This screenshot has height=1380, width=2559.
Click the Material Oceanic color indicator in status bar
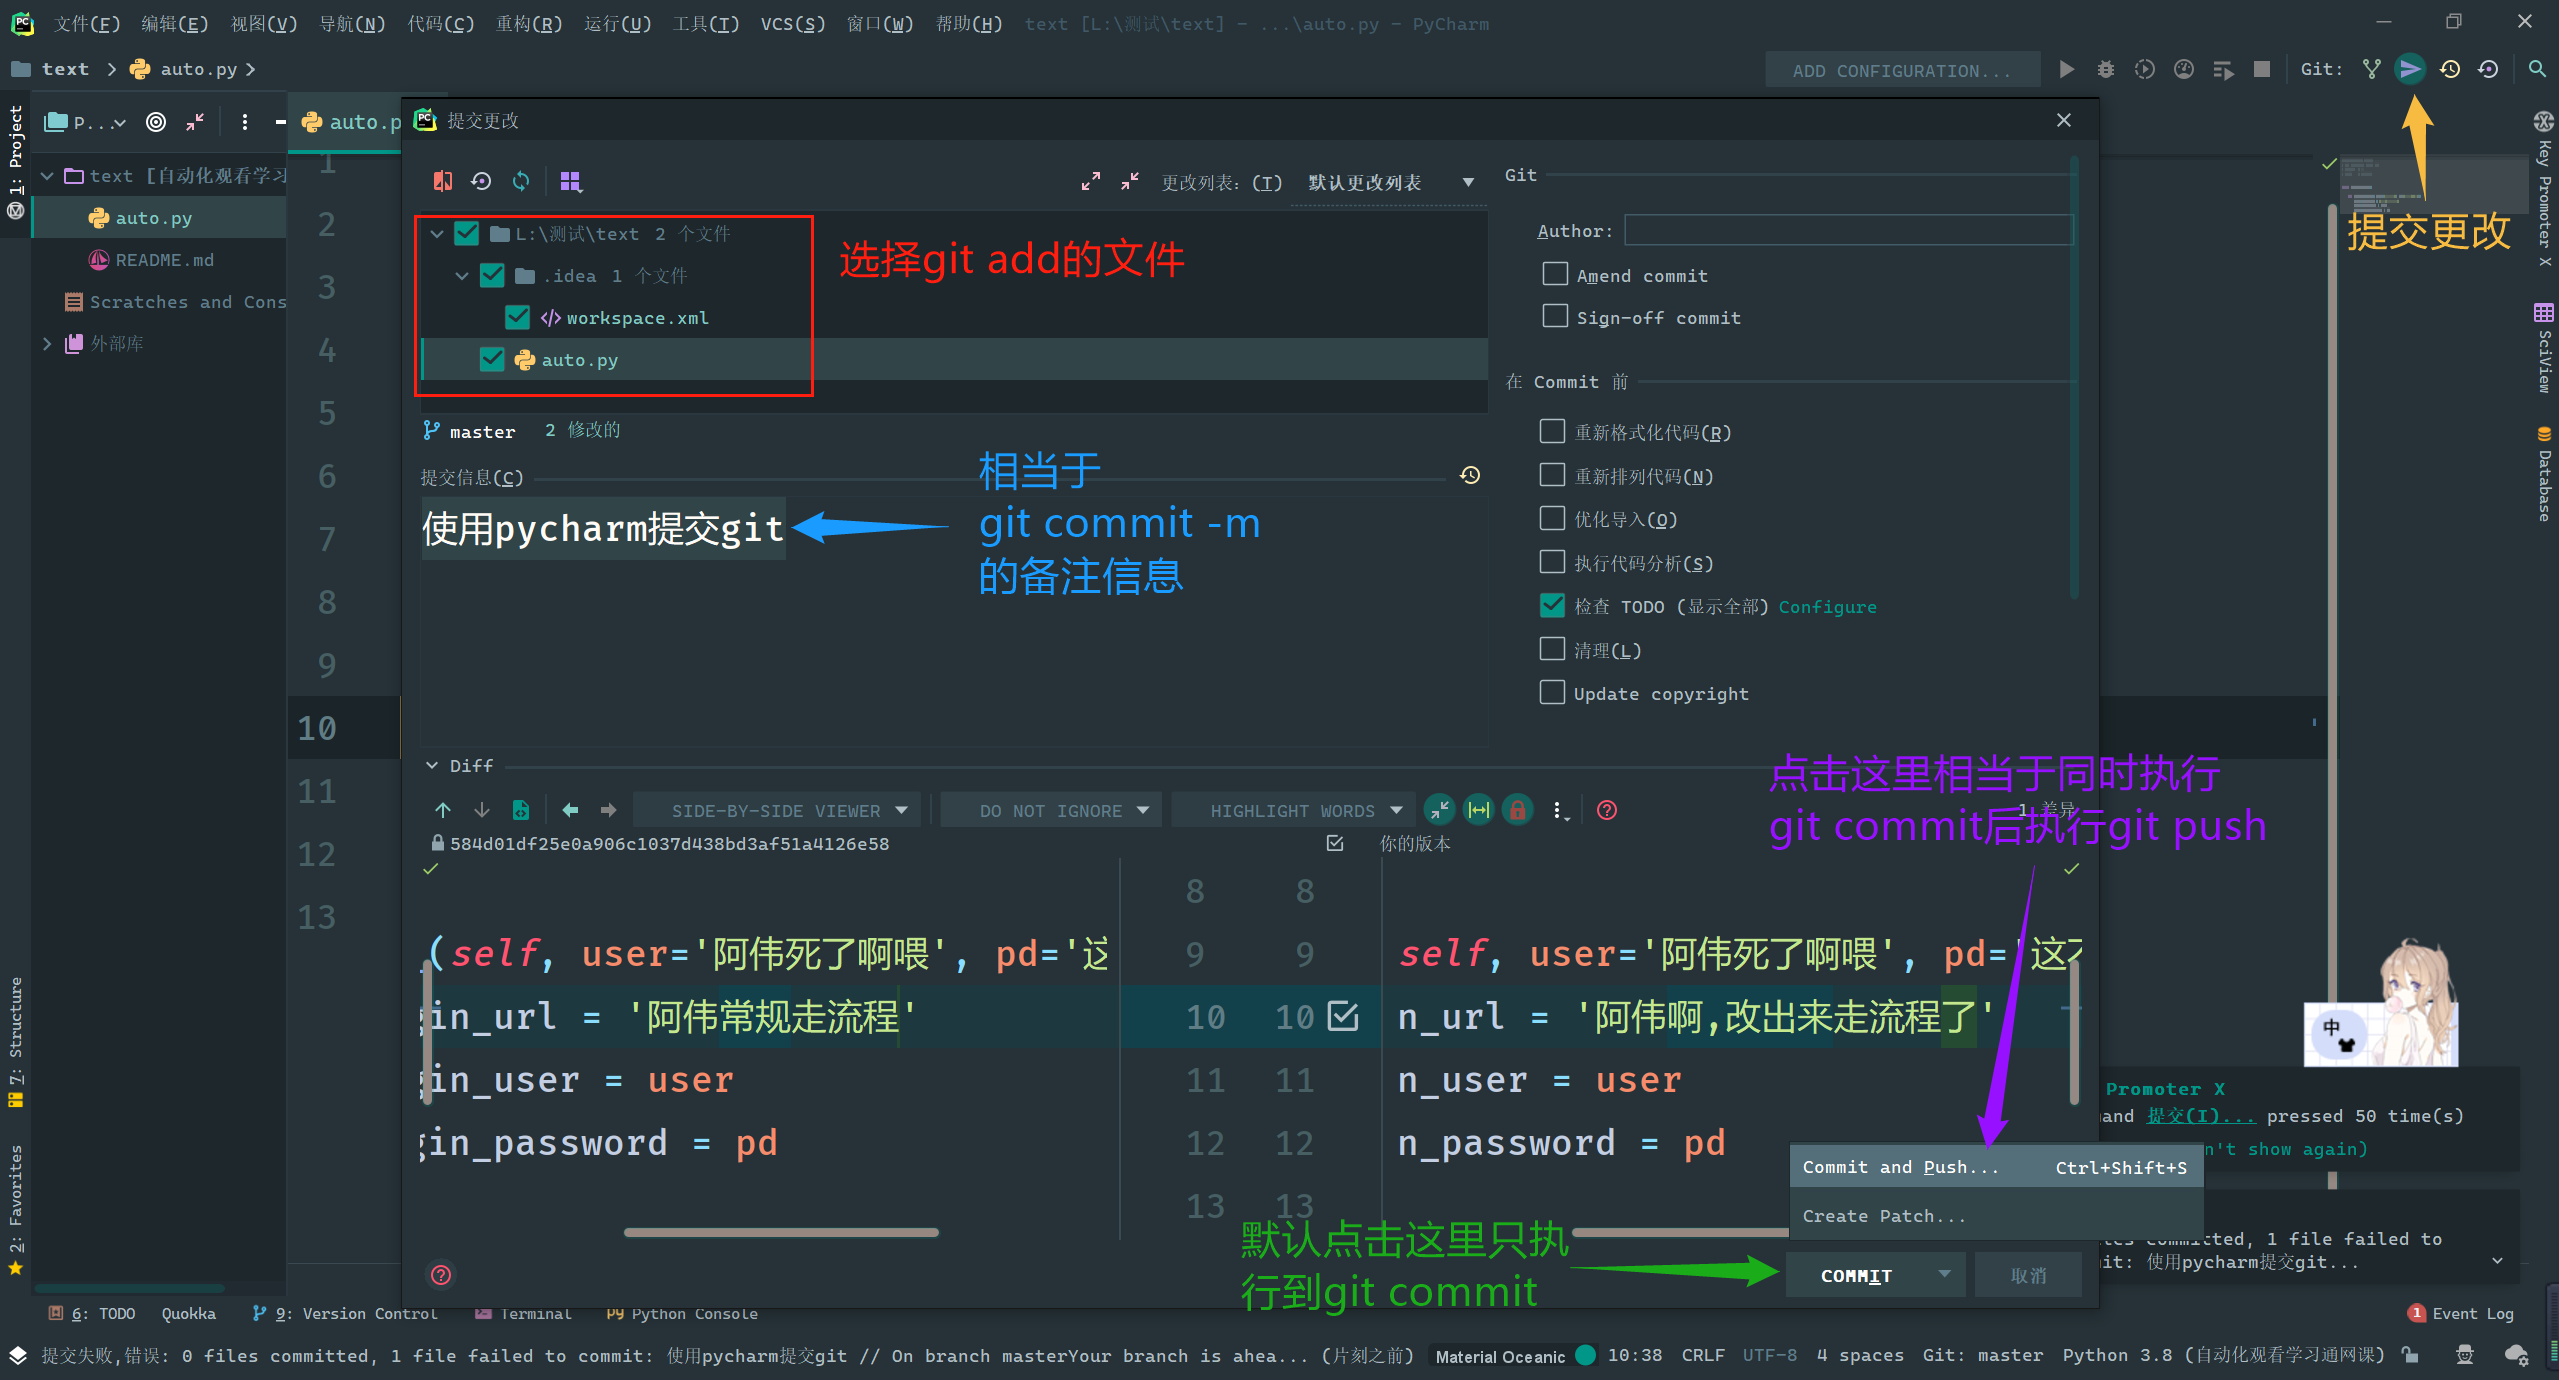pyautogui.click(x=1585, y=1355)
